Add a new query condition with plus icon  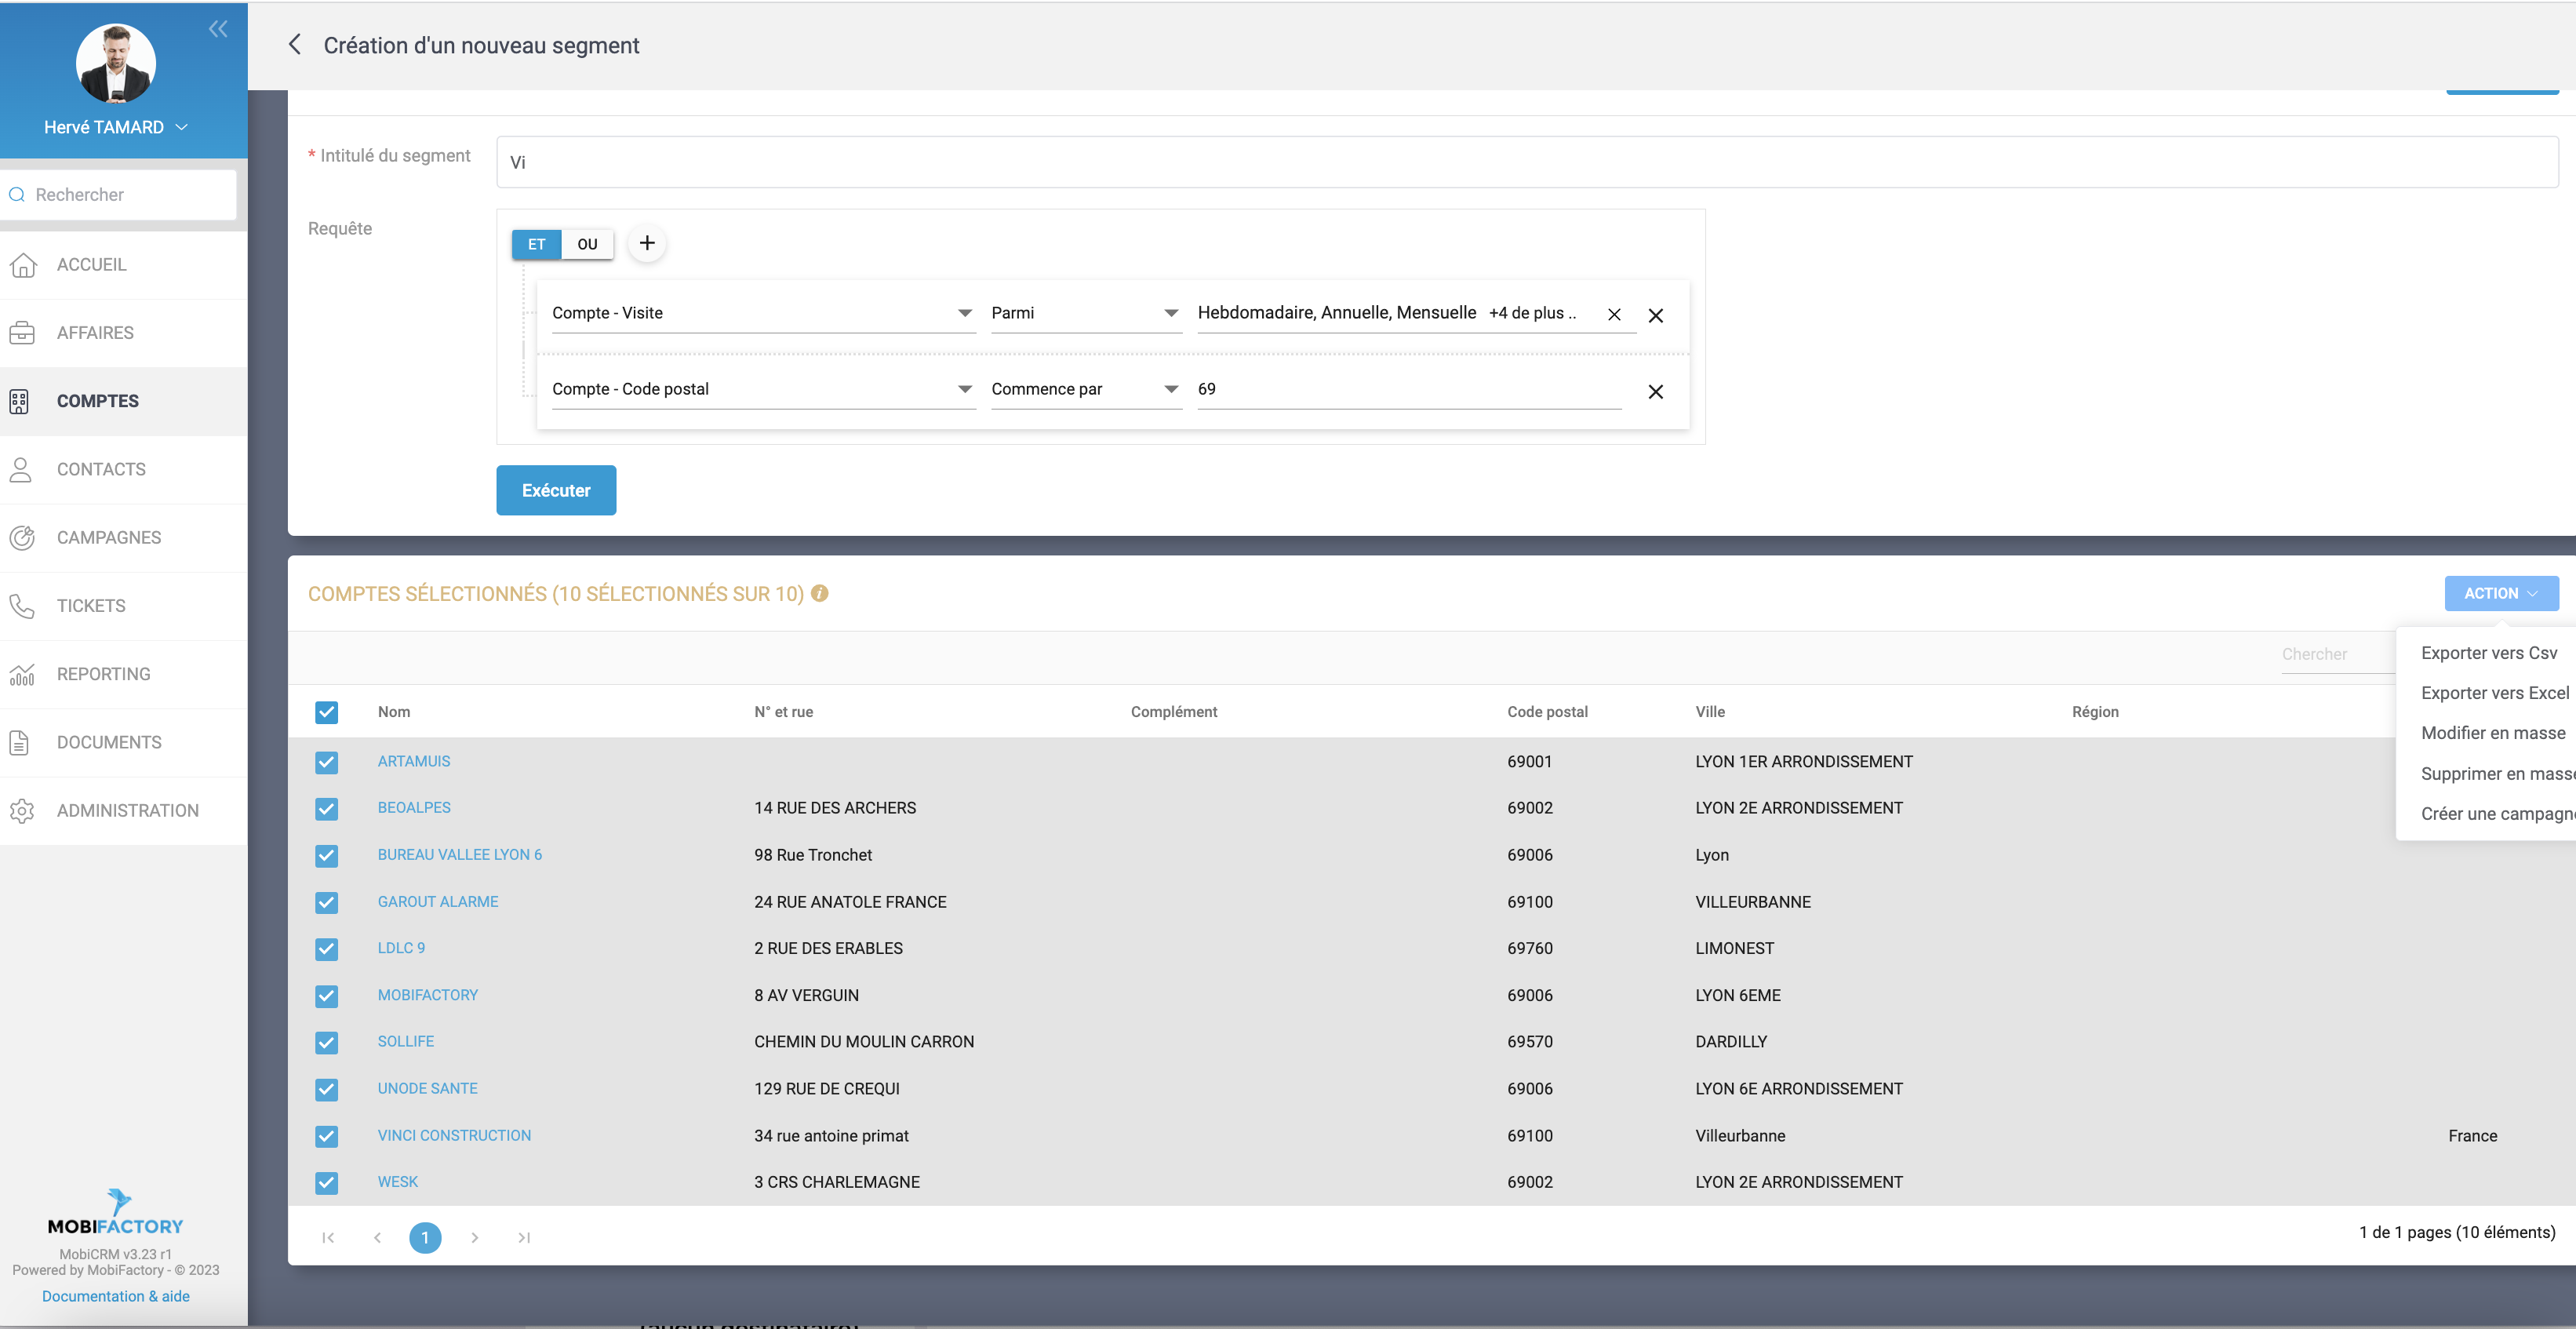[x=647, y=243]
